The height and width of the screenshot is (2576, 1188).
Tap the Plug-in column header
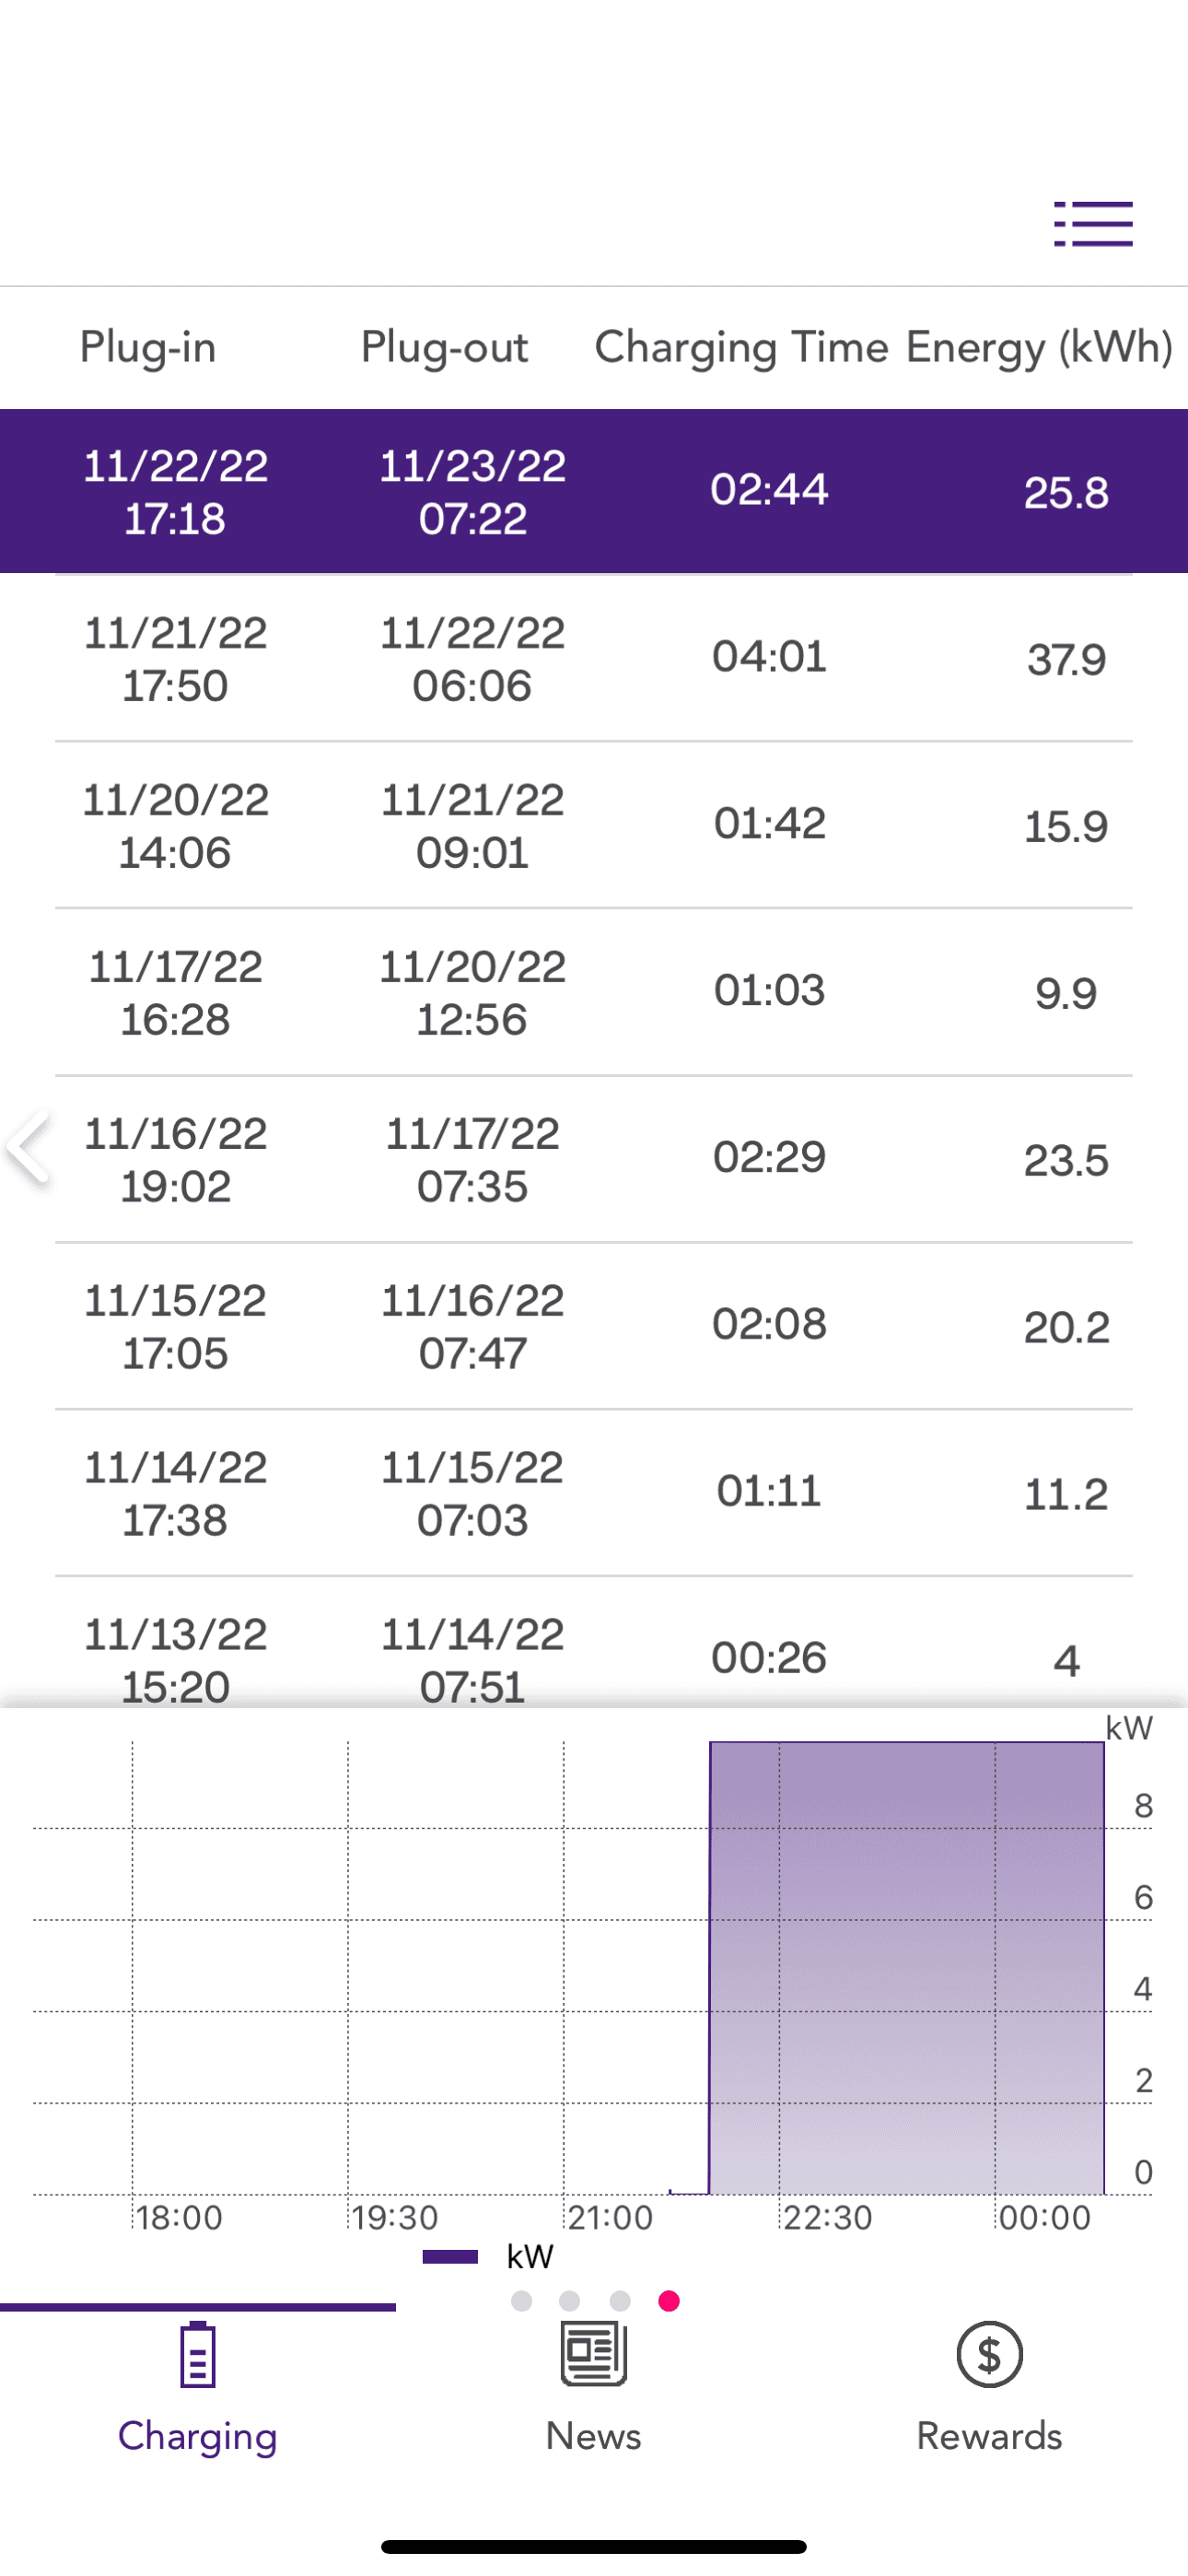(x=148, y=348)
